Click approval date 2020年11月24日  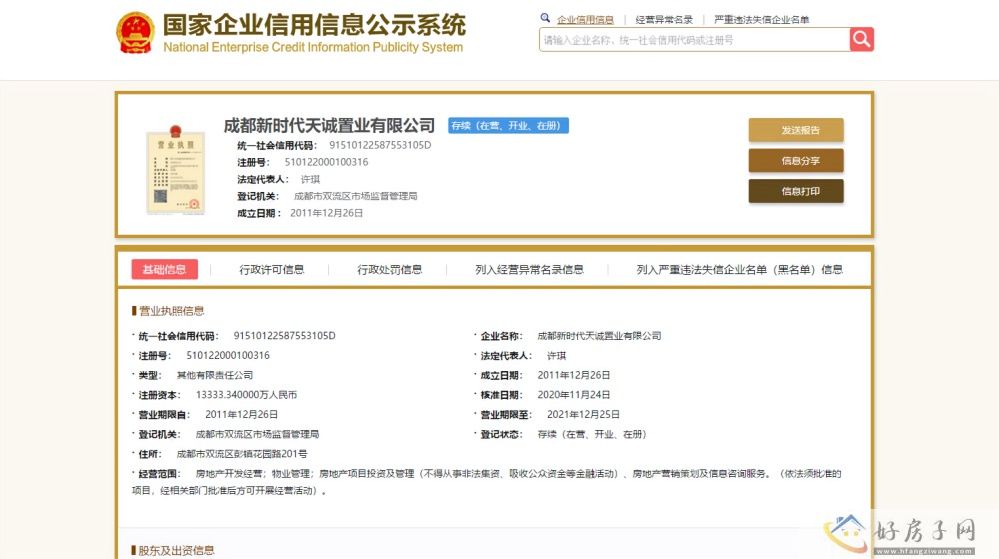tap(573, 395)
